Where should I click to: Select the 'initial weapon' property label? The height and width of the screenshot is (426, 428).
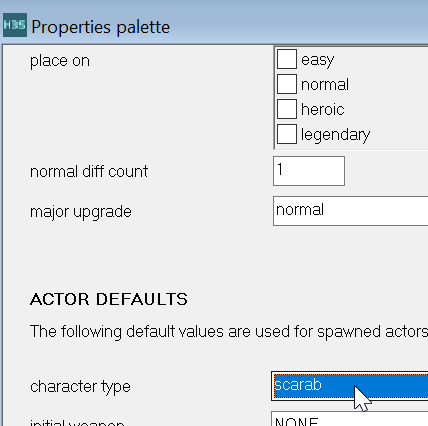point(77,422)
